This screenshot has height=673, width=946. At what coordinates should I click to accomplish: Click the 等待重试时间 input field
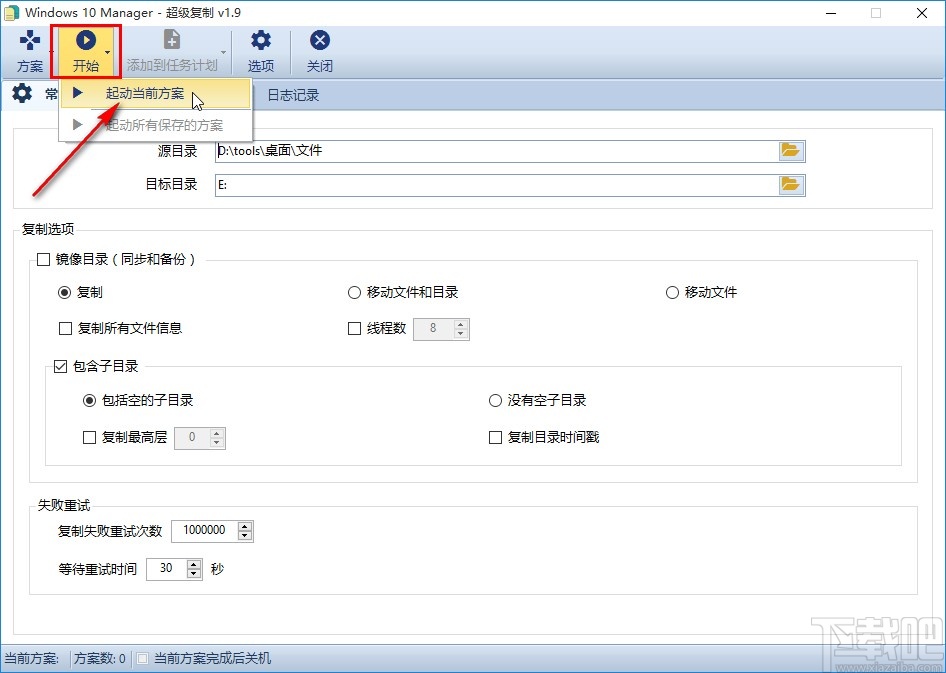click(165, 569)
